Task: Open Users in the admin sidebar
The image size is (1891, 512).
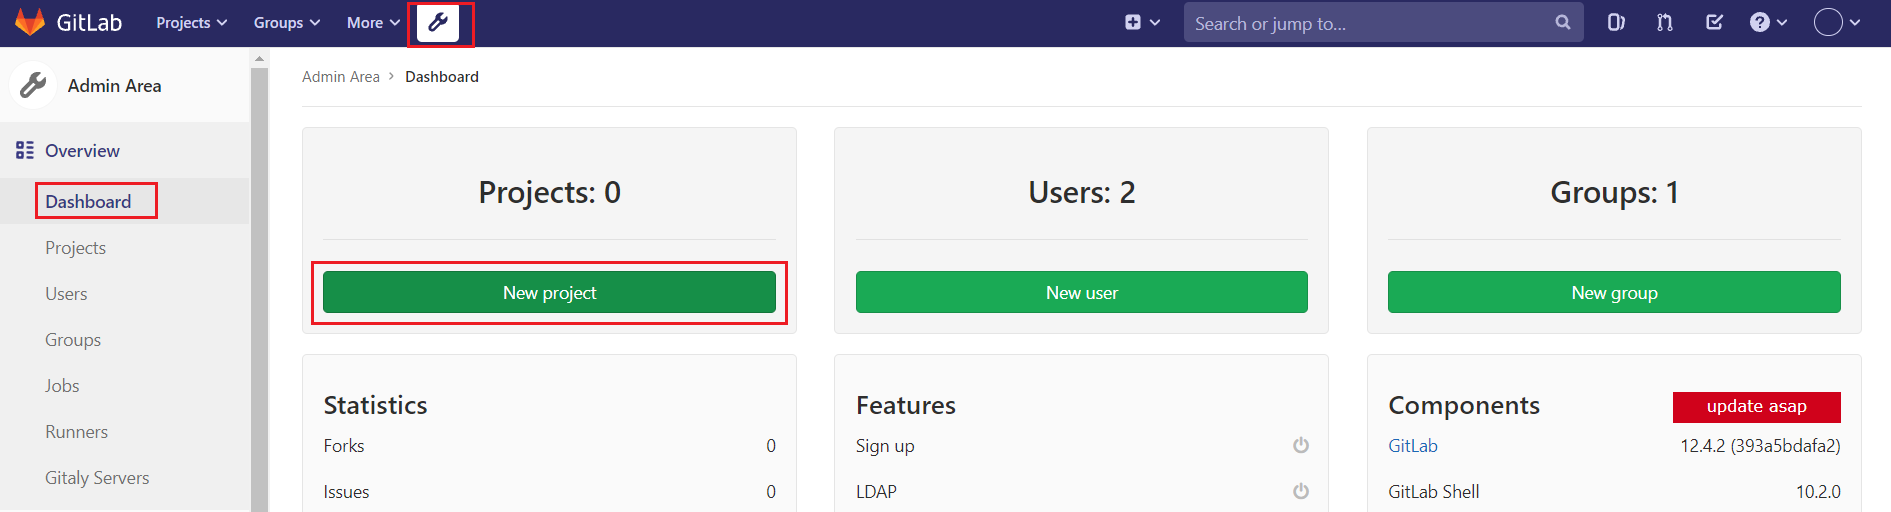Action: pos(66,293)
